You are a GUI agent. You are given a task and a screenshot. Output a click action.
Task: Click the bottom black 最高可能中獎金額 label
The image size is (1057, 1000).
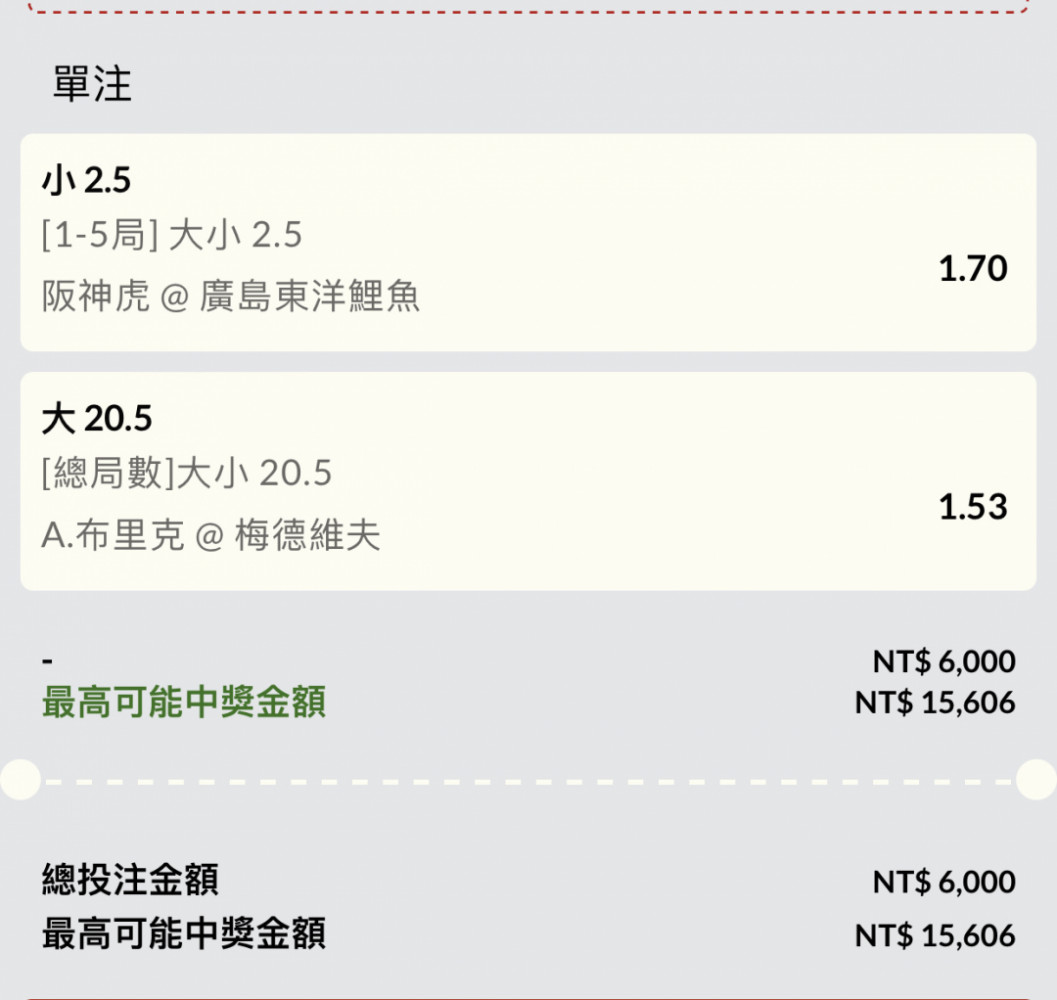point(184,934)
